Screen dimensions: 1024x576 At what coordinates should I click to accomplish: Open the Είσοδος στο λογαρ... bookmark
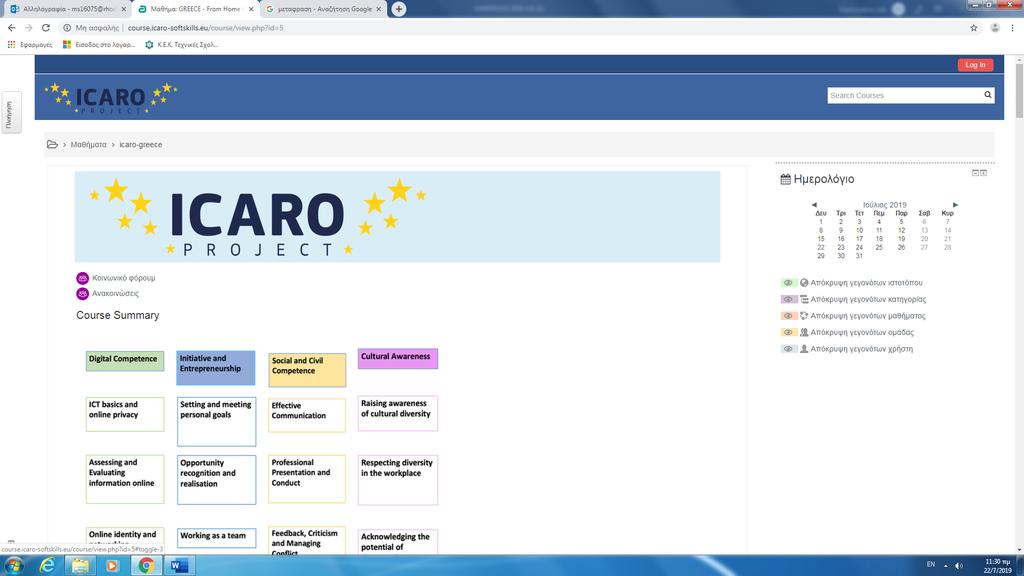pos(99,44)
